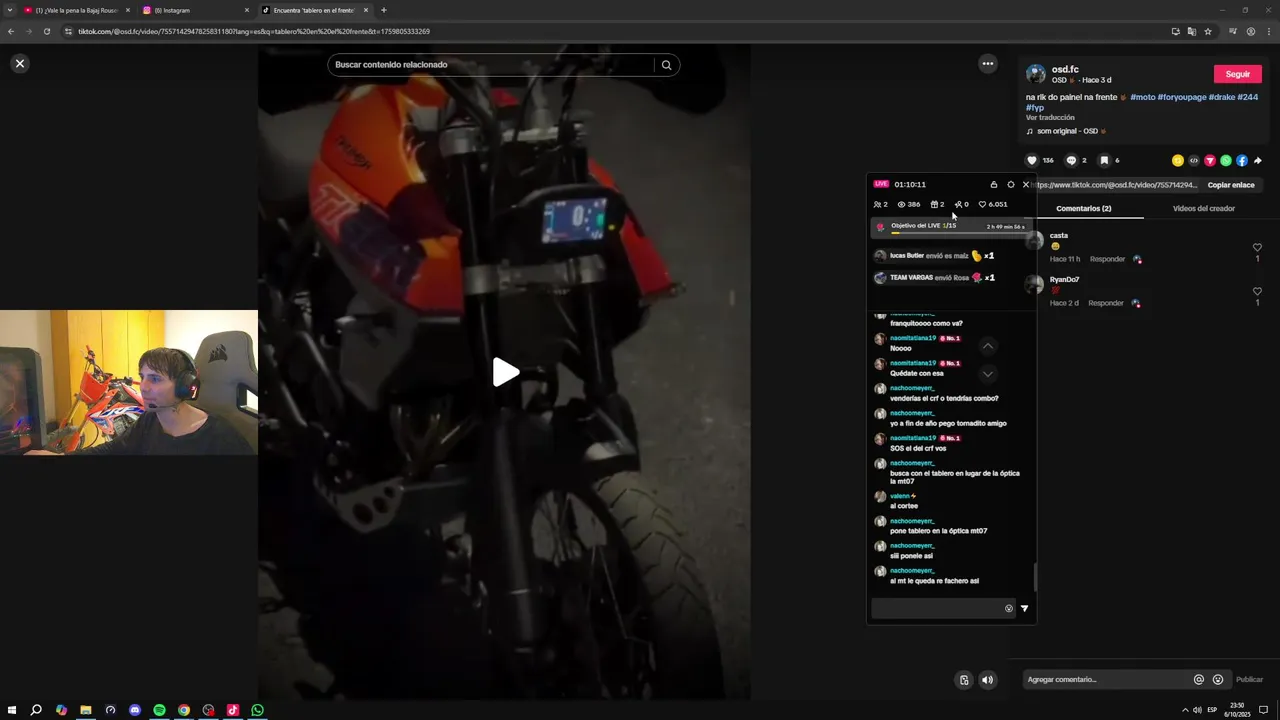Open emoji picker in the LIVE chat input

[1008, 608]
